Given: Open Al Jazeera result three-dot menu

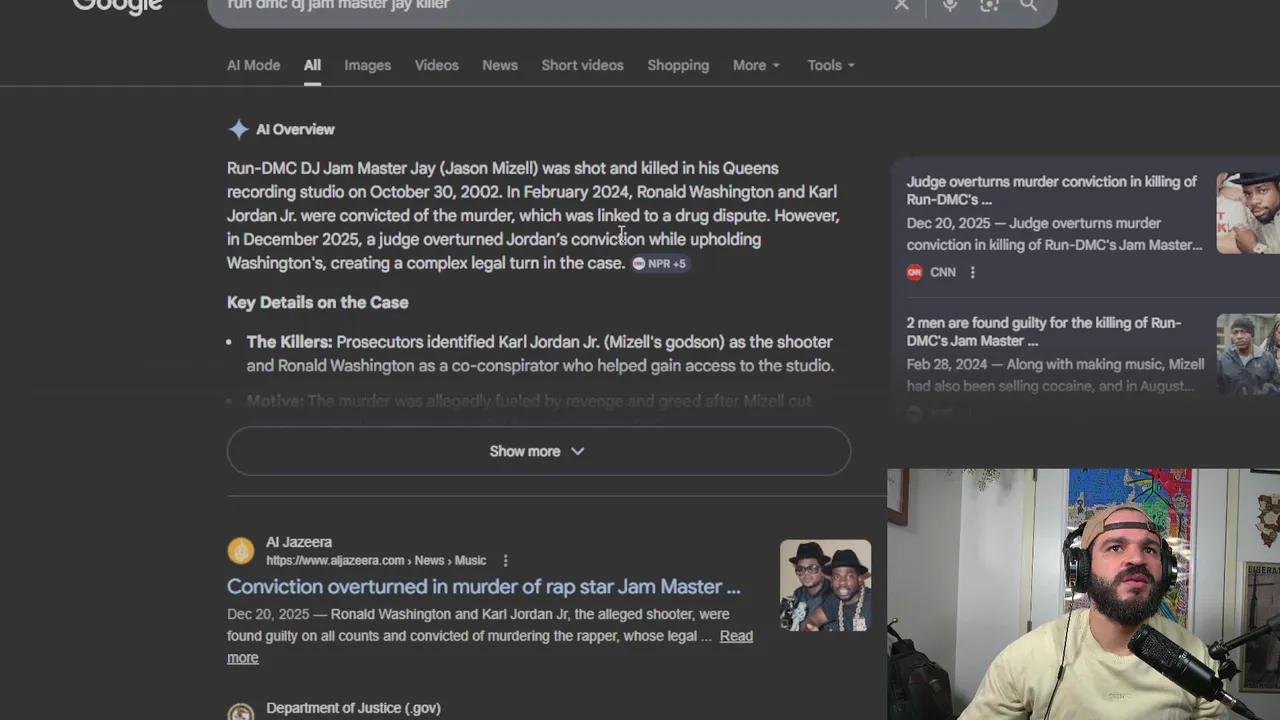Looking at the screenshot, I should 505,561.
